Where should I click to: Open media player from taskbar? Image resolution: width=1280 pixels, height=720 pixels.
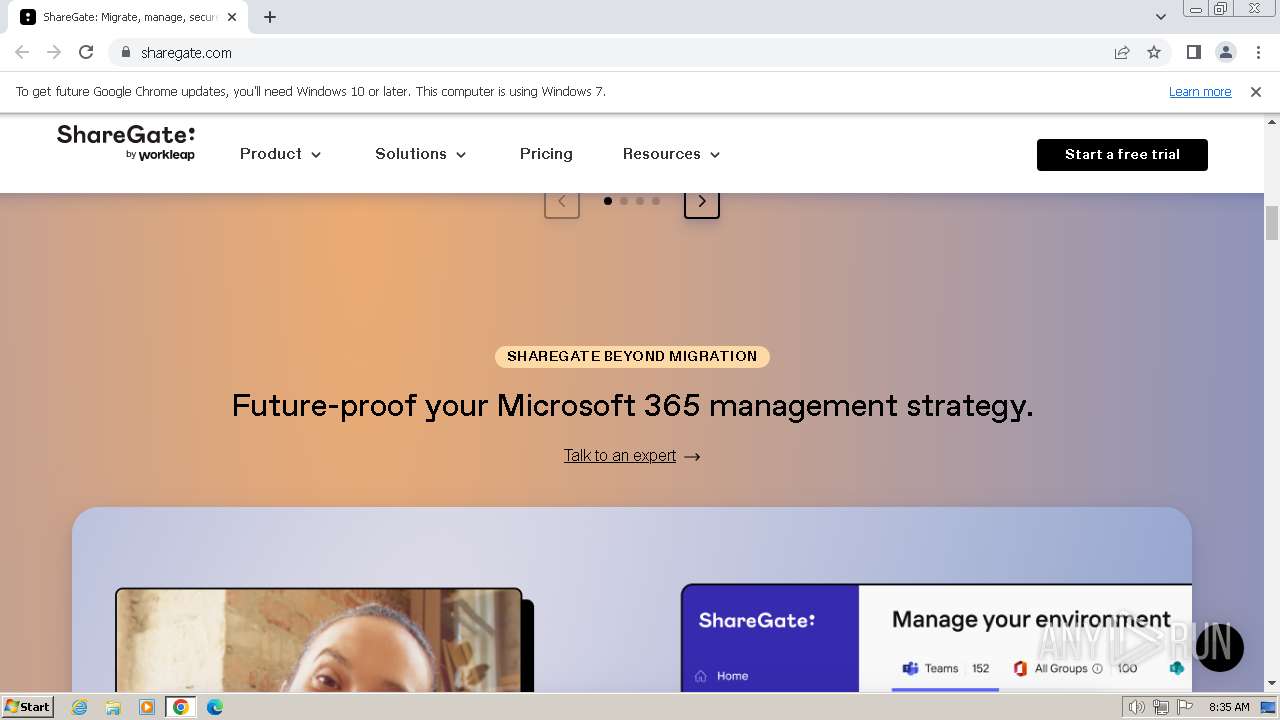point(147,707)
